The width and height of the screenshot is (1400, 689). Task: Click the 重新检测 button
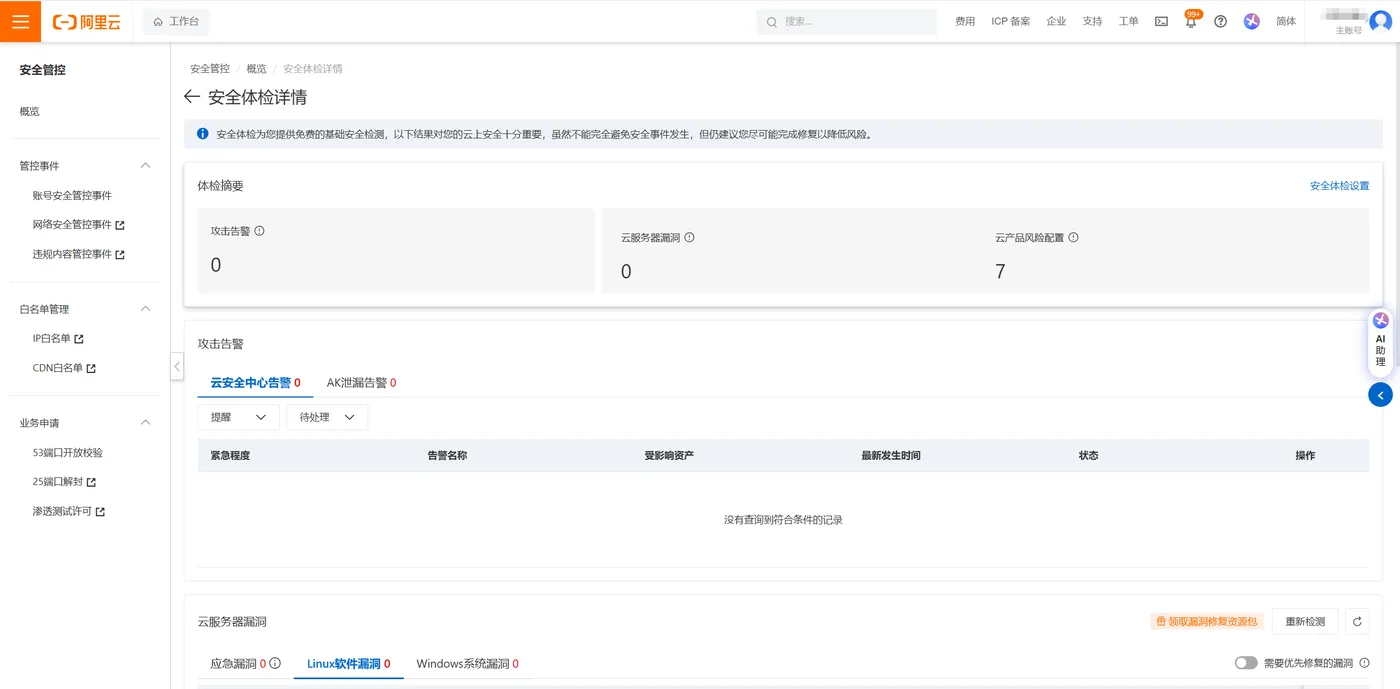(1305, 622)
